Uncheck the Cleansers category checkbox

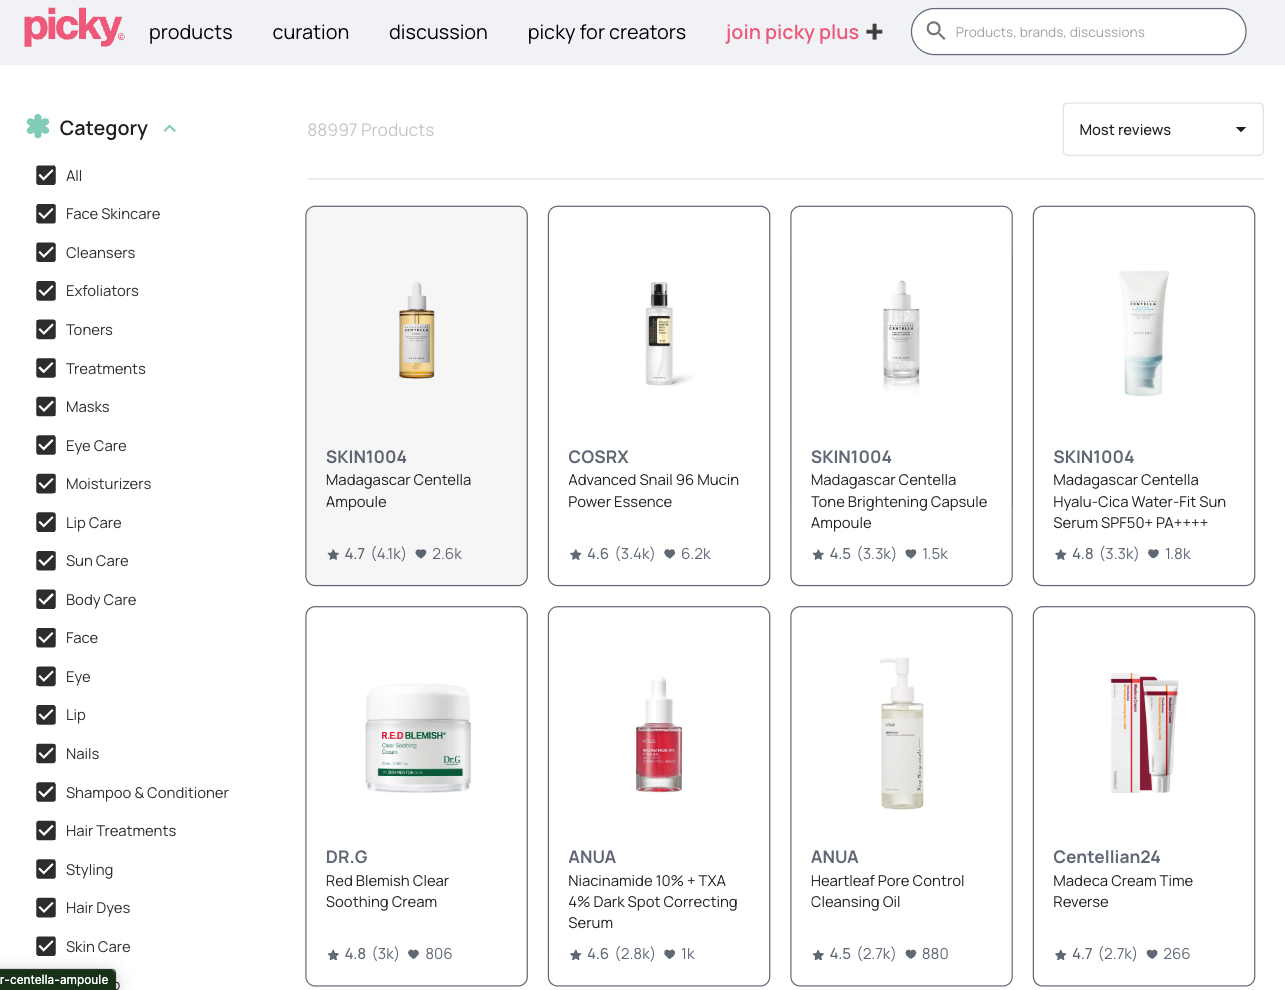(x=46, y=252)
